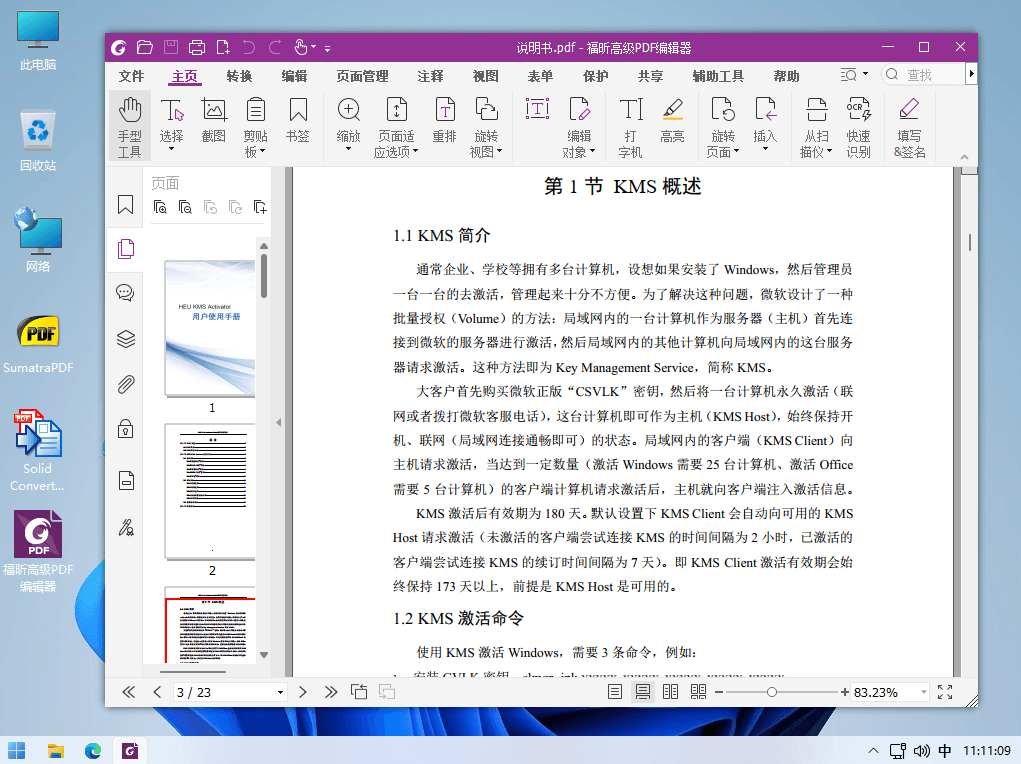The image size is (1021, 764).
Task: Open the Pages thumbnail sidebar panel
Action: (x=126, y=249)
